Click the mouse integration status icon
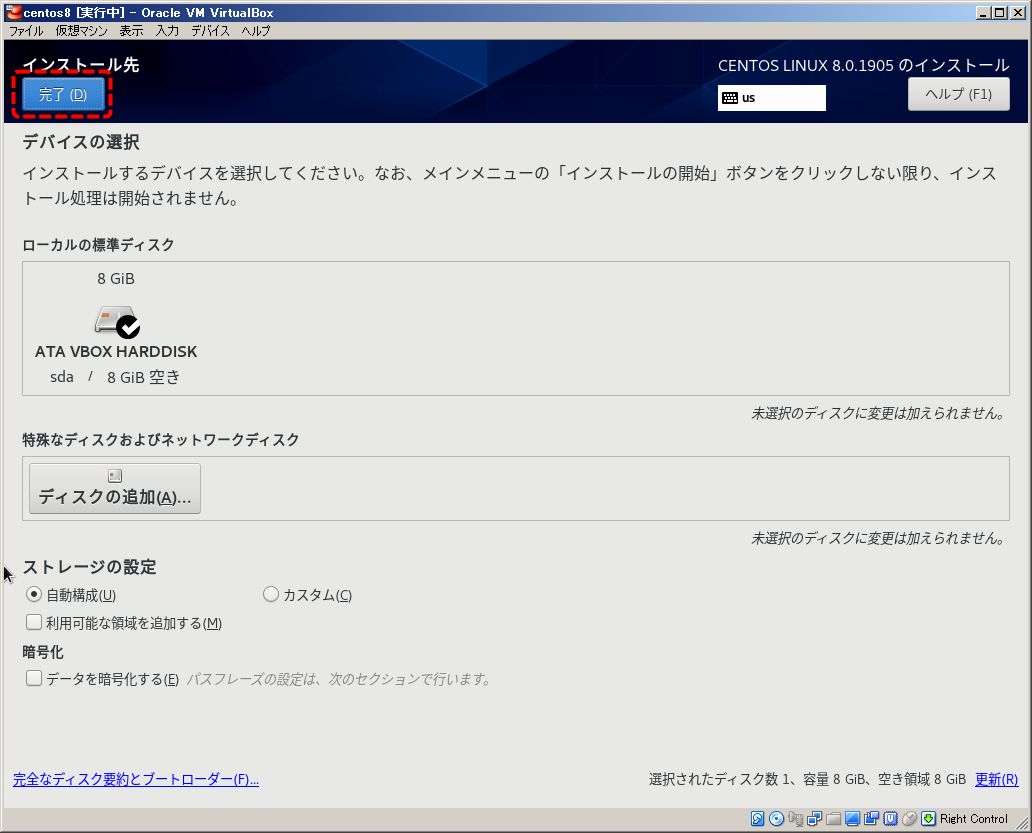The image size is (1032, 833). point(908,819)
